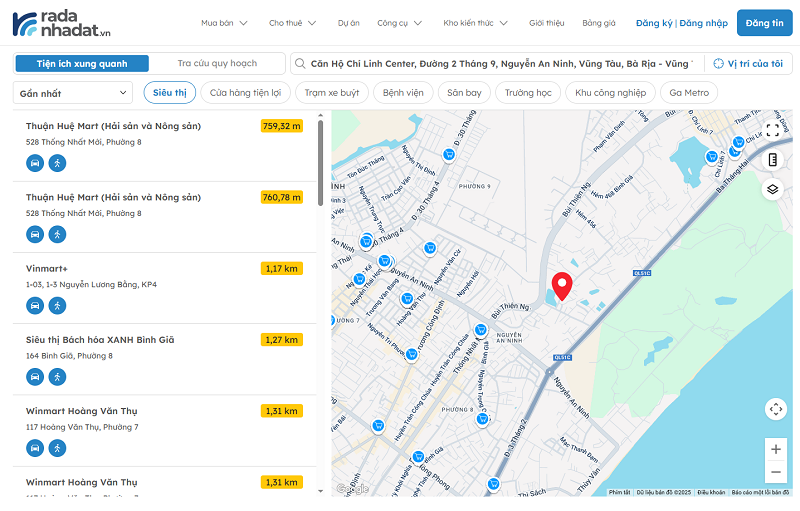The height and width of the screenshot is (511, 800).
Task: Click the address search input field
Action: click(x=498, y=64)
